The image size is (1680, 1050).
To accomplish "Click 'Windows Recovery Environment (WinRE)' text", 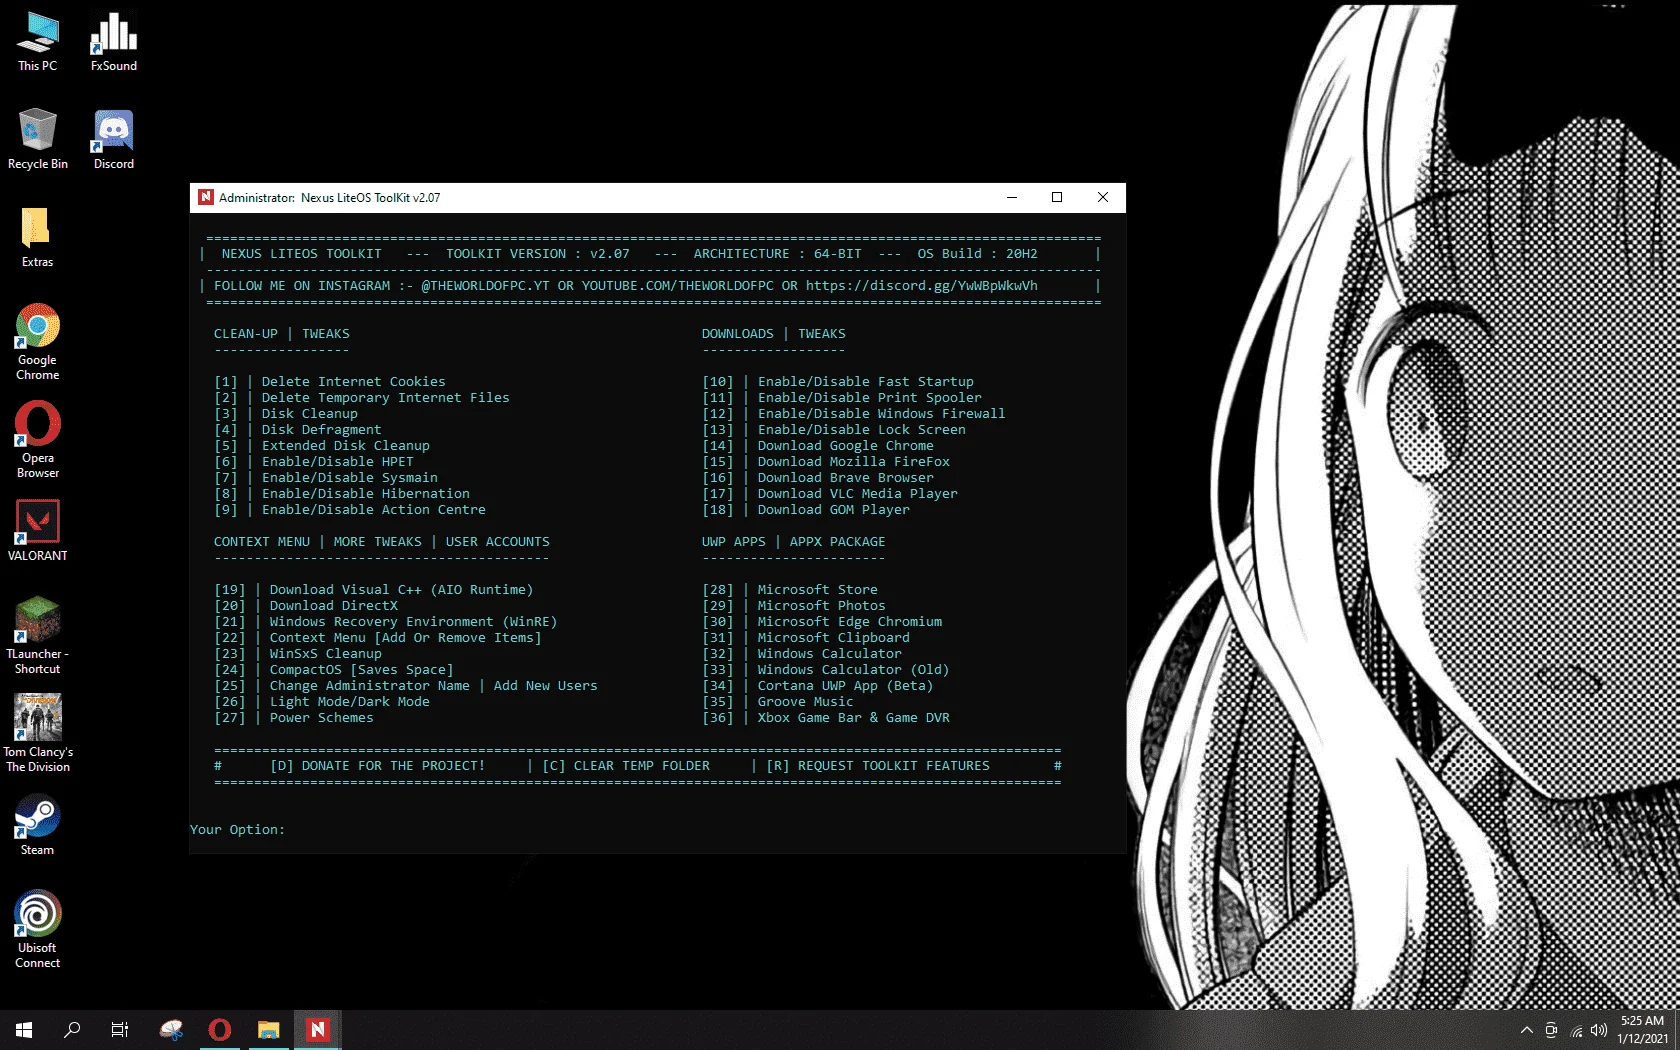I will click(x=413, y=622).
